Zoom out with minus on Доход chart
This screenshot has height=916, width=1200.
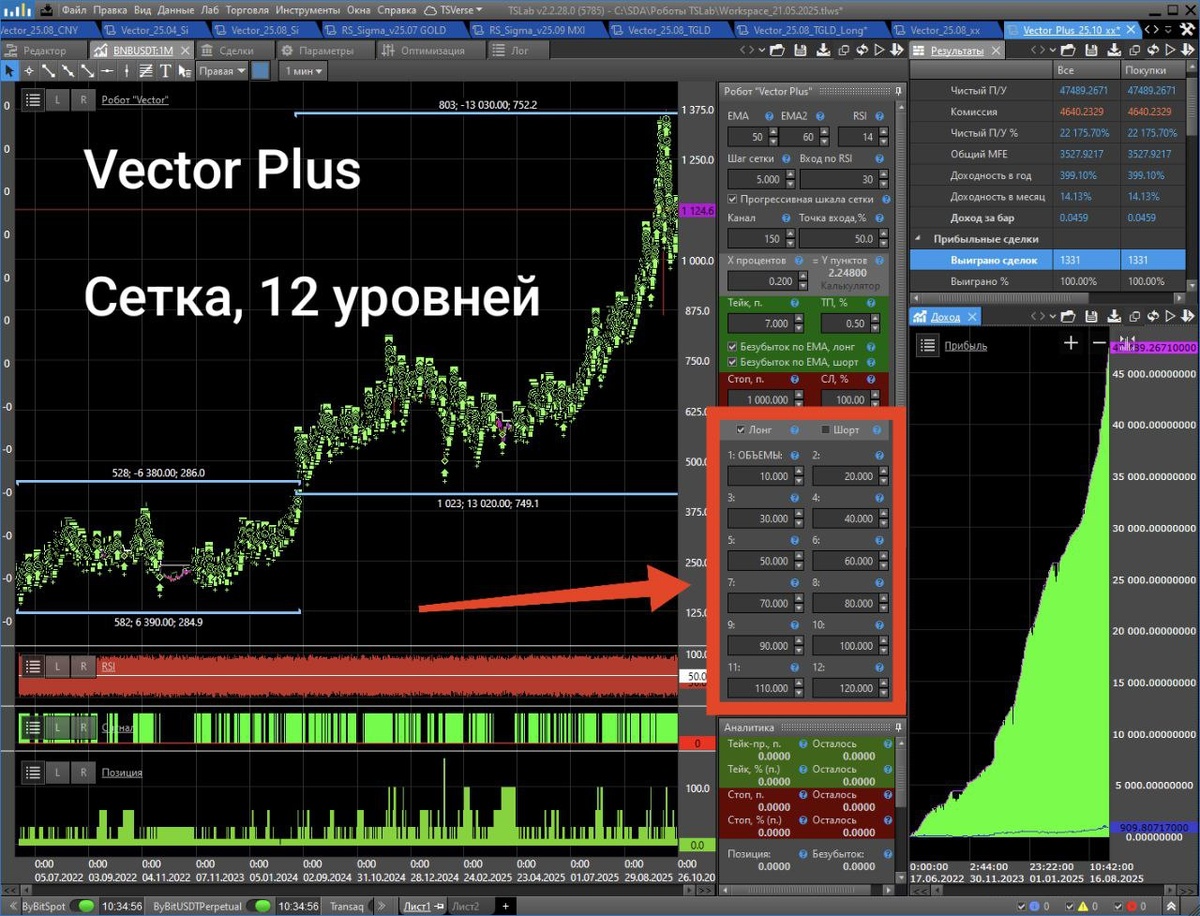(1100, 343)
